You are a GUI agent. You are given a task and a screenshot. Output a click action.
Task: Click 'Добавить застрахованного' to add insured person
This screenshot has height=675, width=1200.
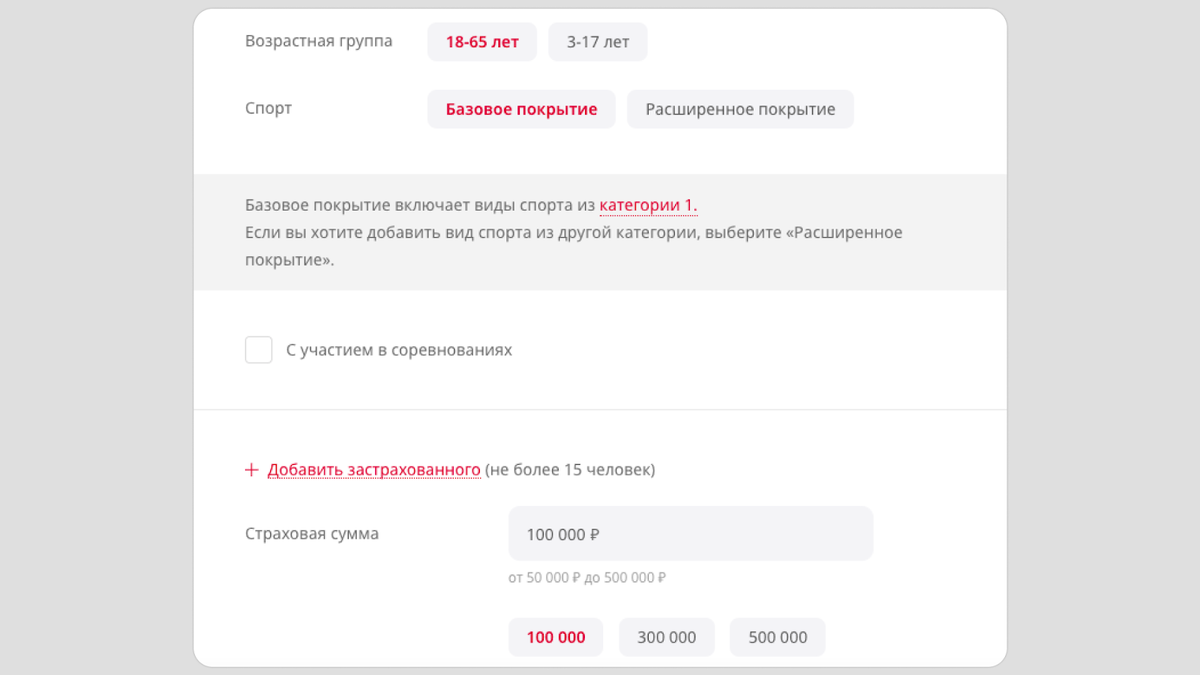(x=375, y=468)
